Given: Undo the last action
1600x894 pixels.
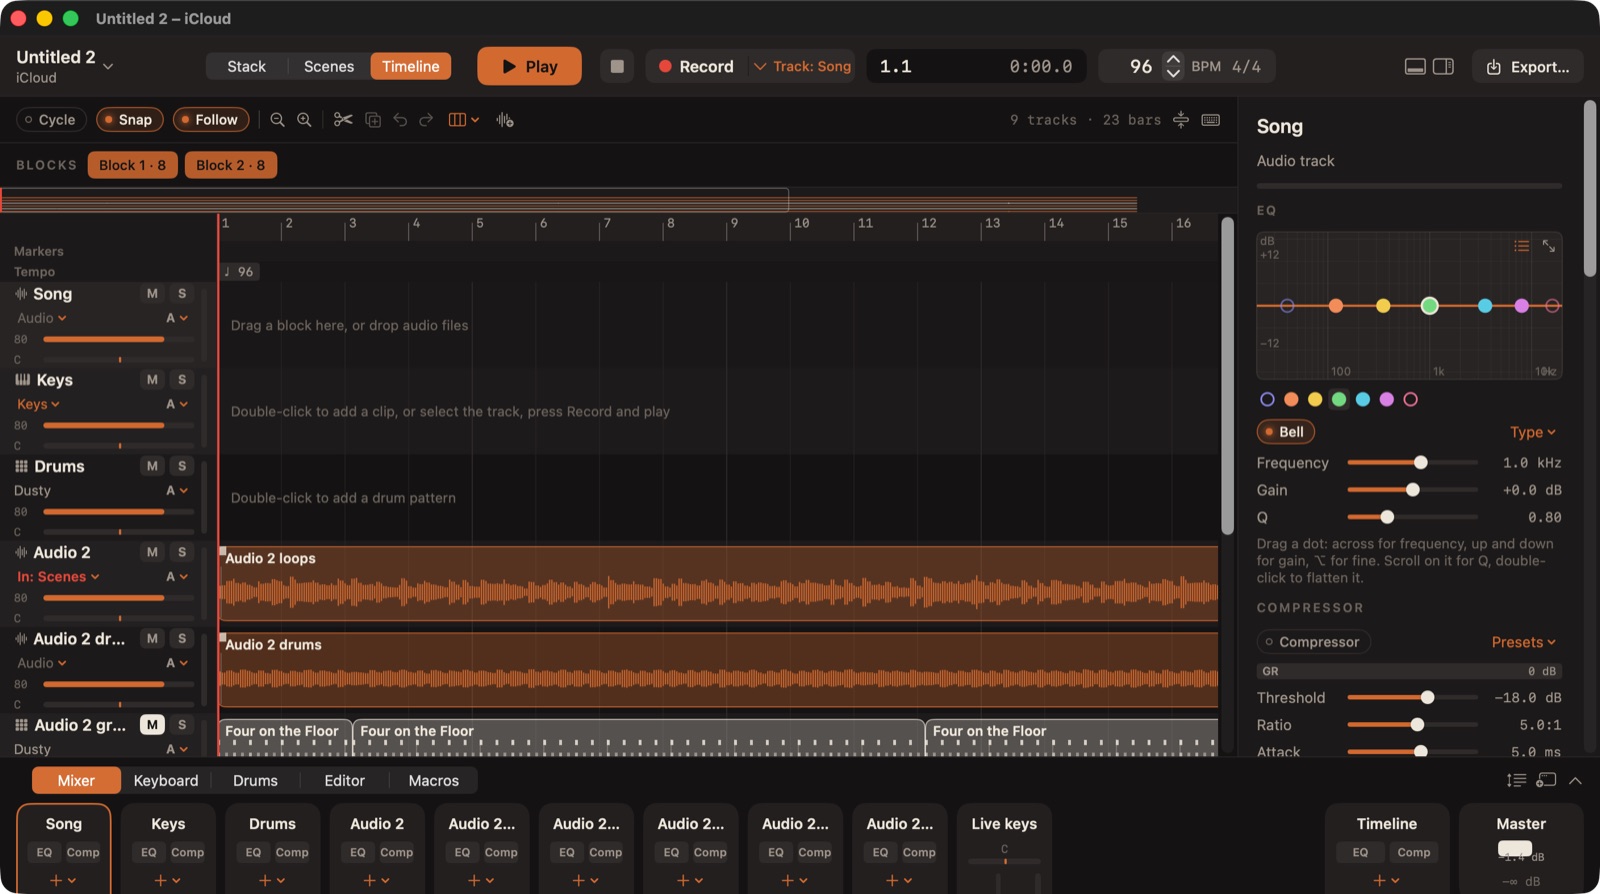Looking at the screenshot, I should pyautogui.click(x=400, y=120).
